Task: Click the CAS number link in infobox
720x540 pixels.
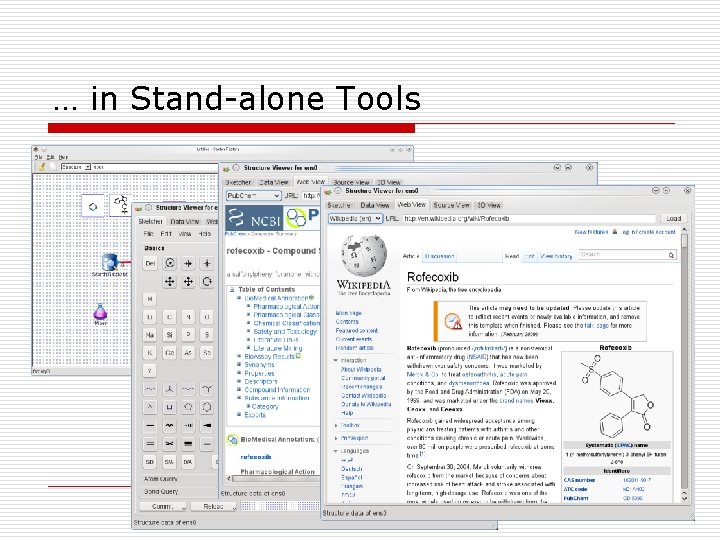Action: [x=579, y=480]
